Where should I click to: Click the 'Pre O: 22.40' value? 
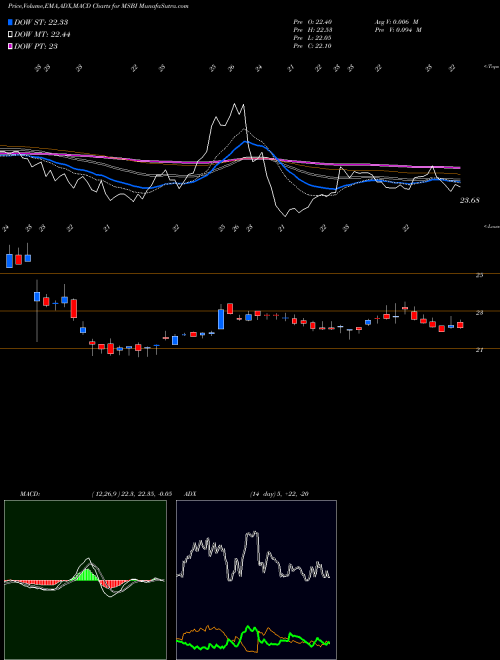[x=313, y=22]
